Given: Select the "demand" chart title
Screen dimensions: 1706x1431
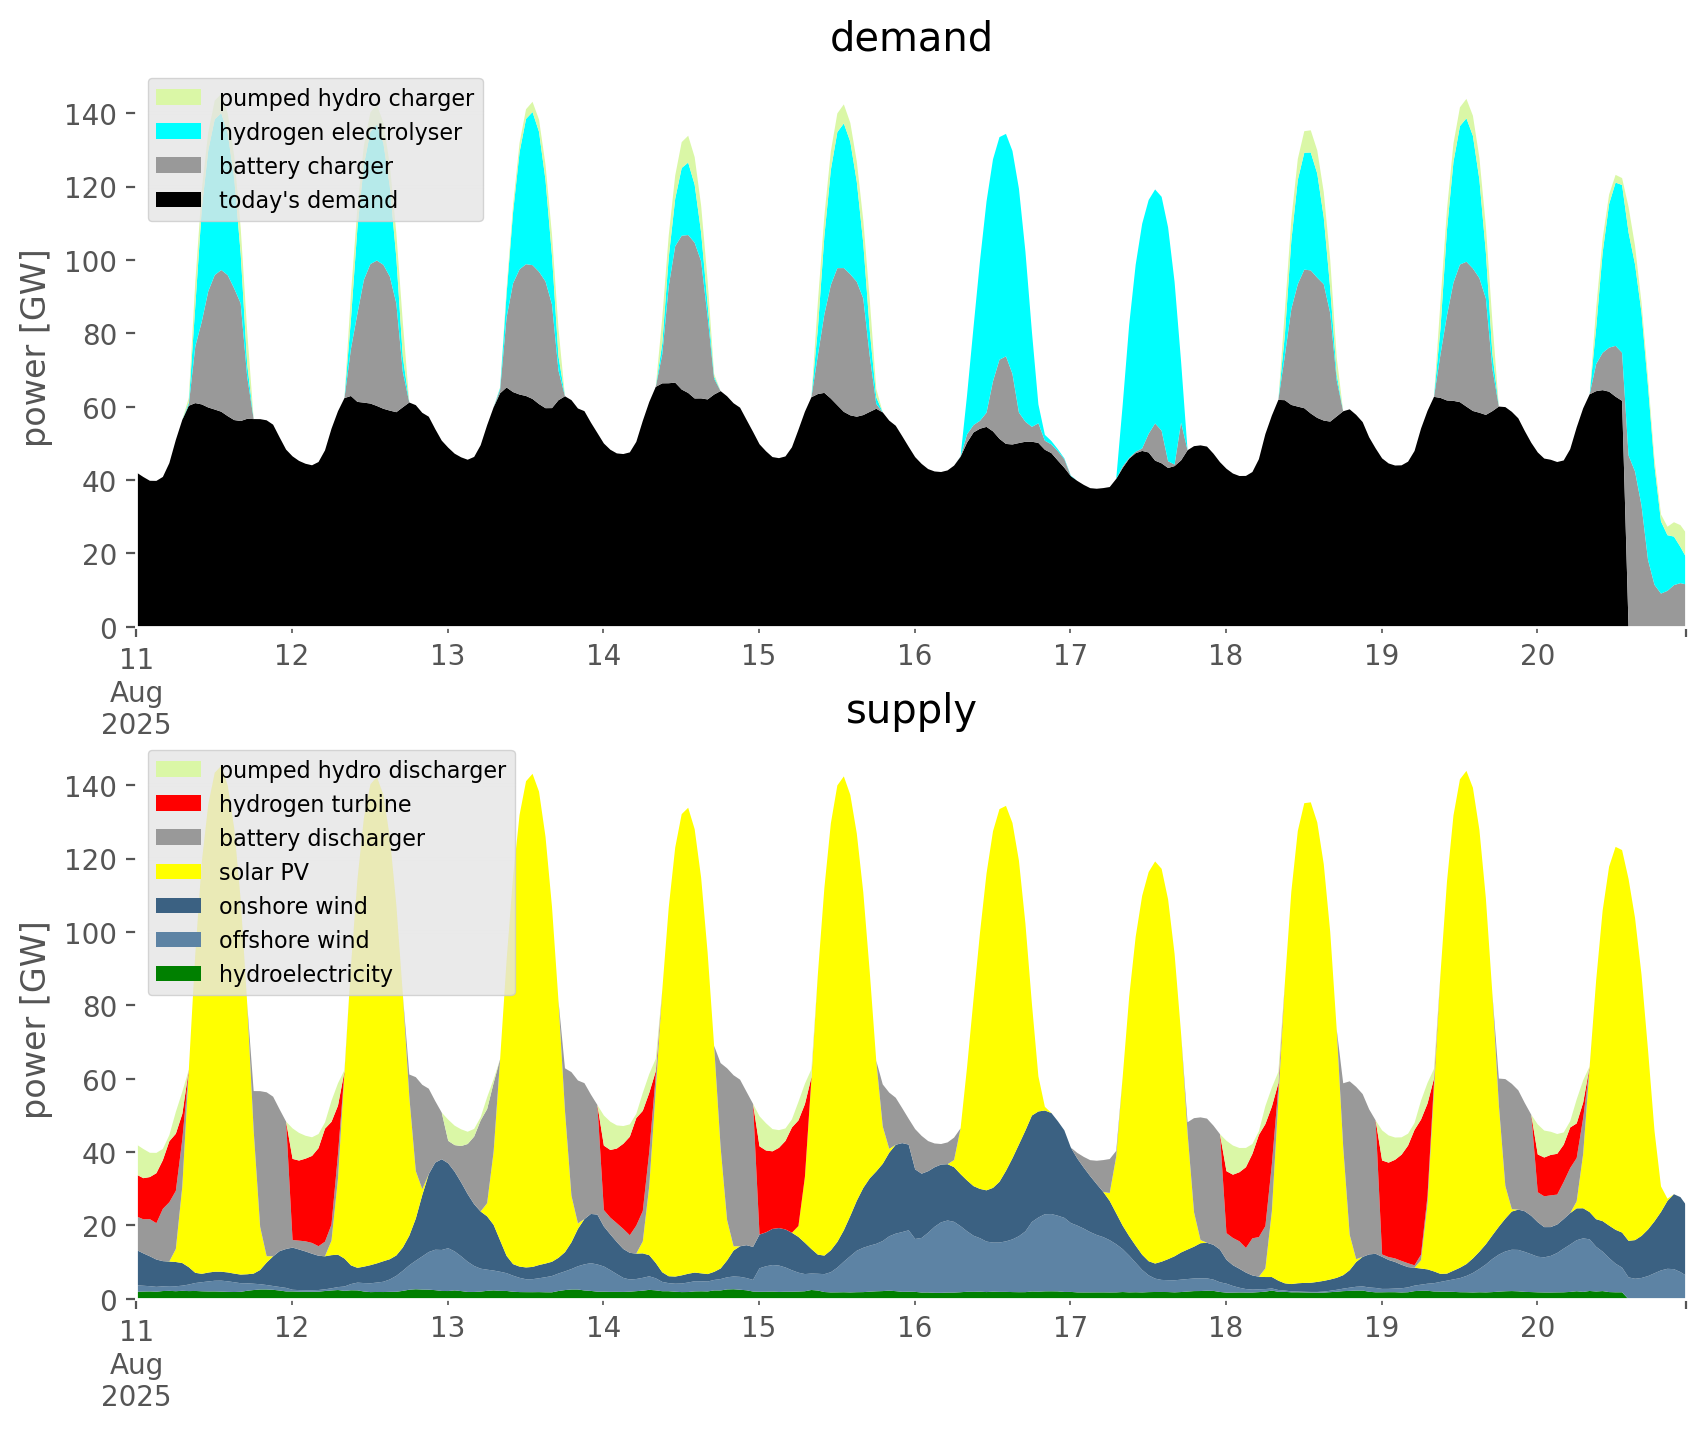Looking at the screenshot, I should coord(910,38).
